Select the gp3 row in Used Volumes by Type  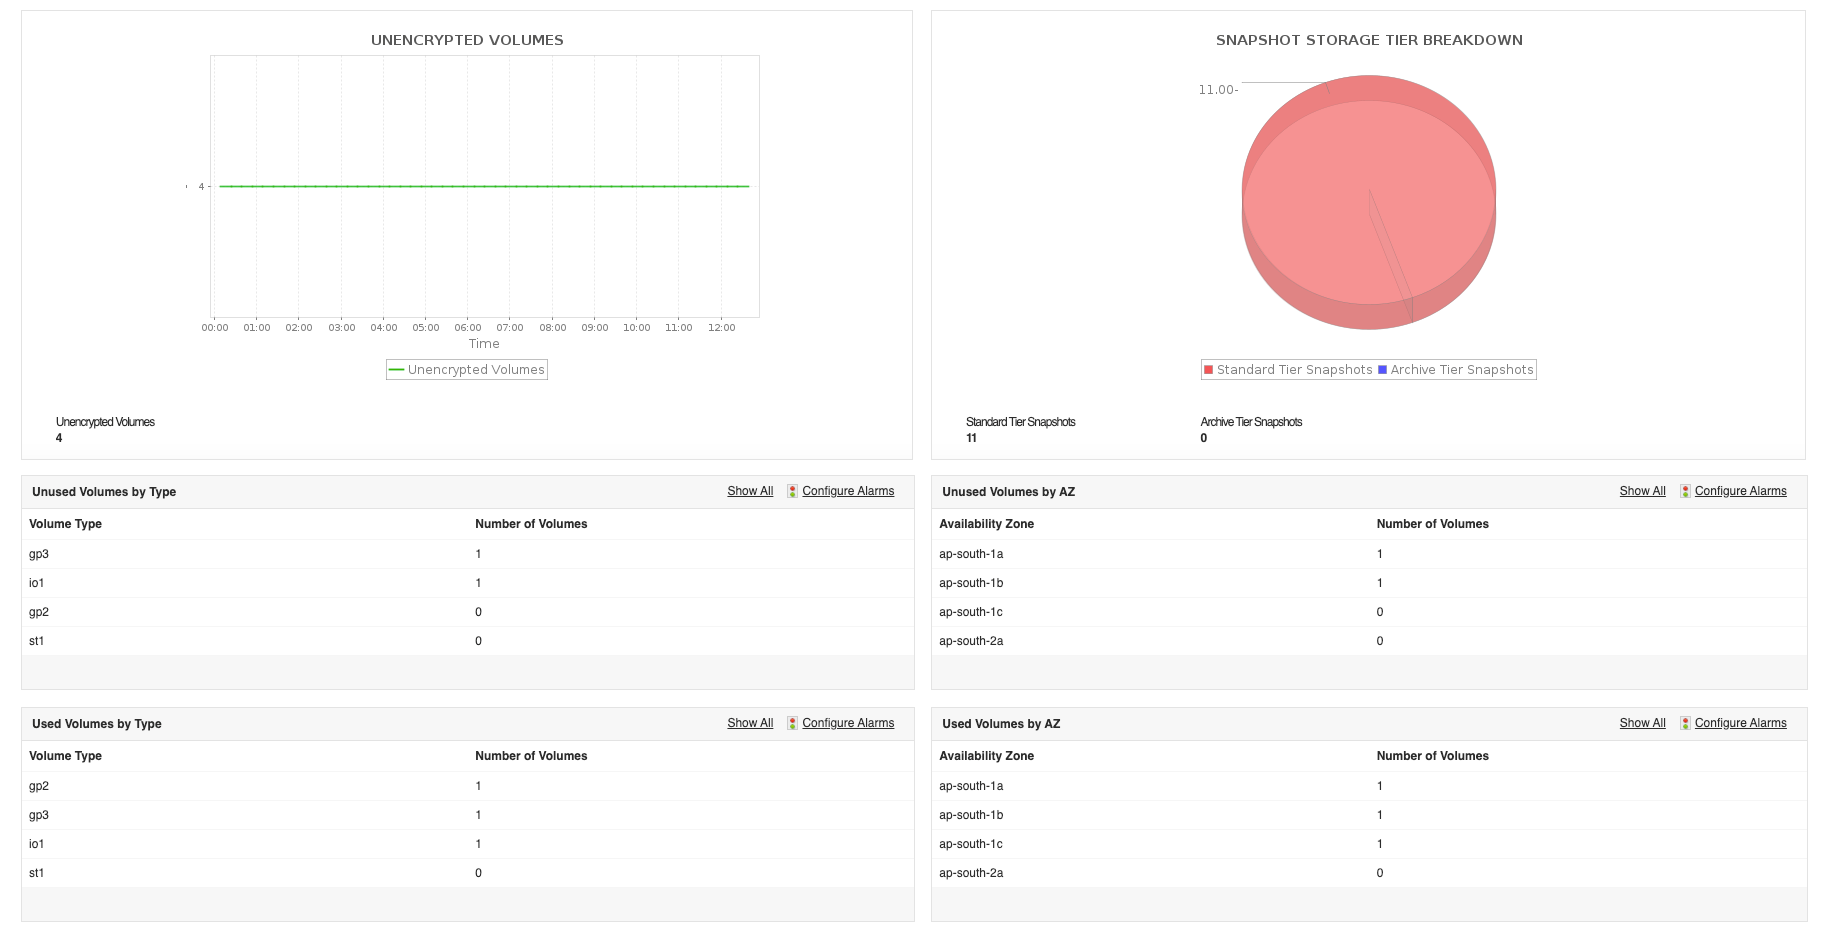pos(468,815)
